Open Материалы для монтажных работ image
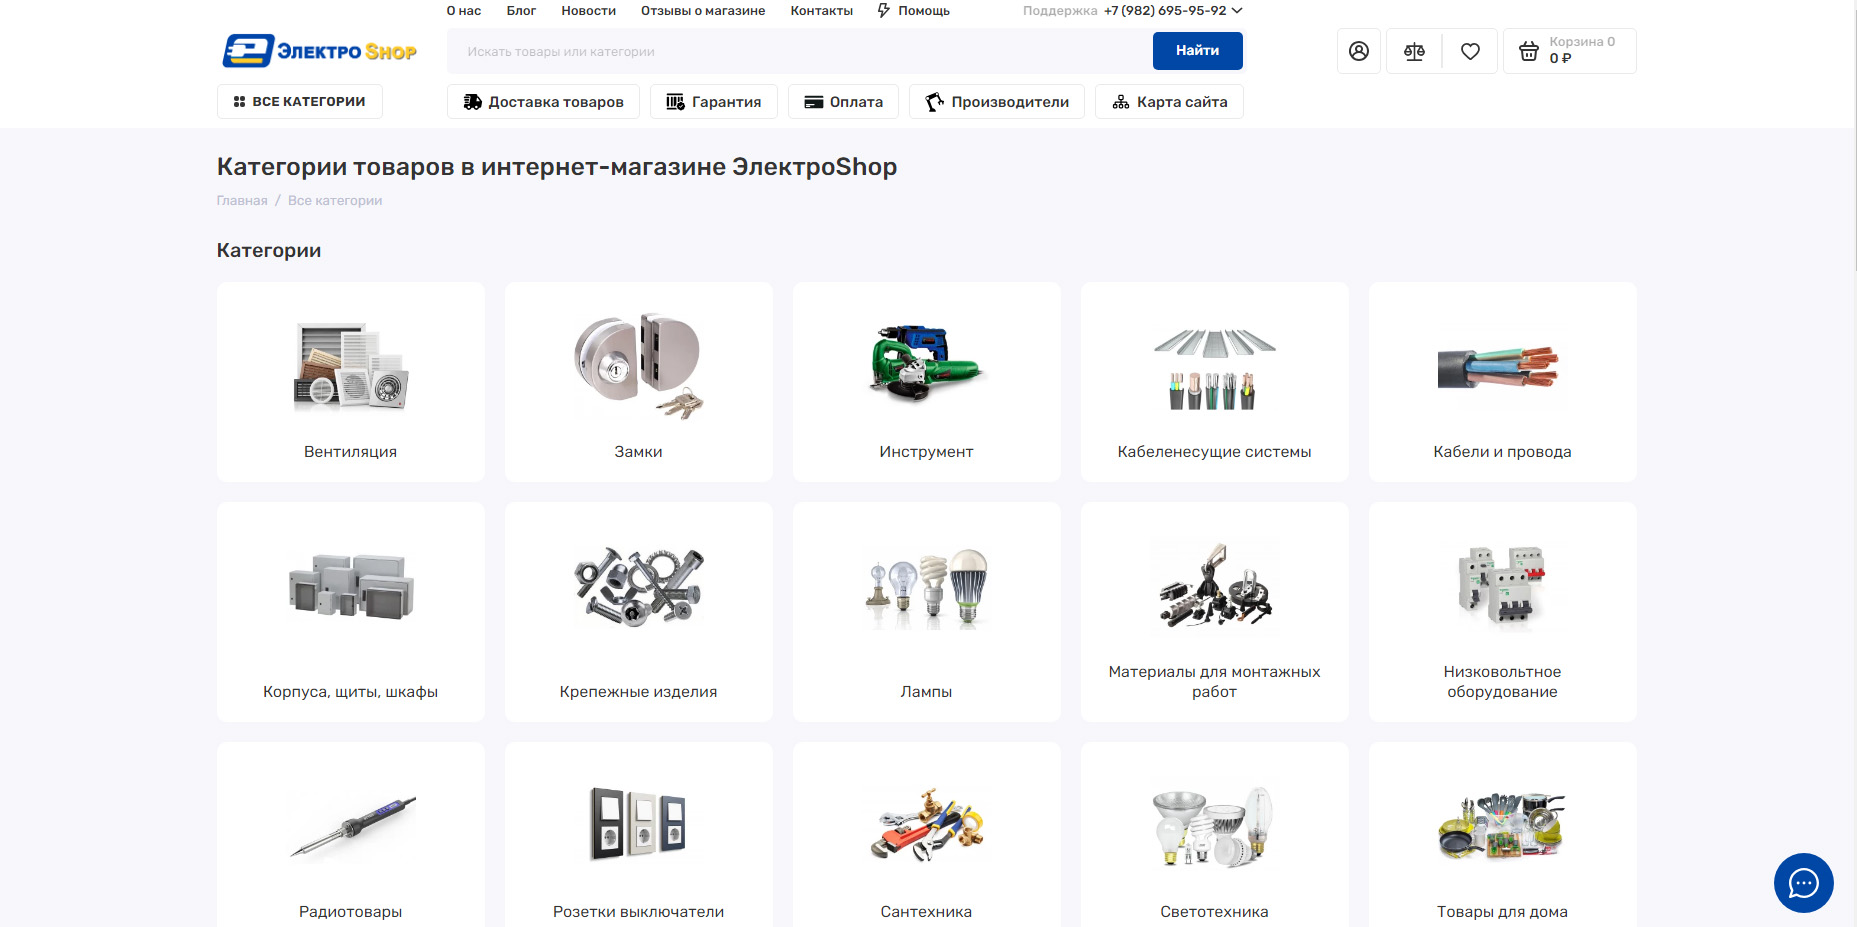 (1214, 586)
